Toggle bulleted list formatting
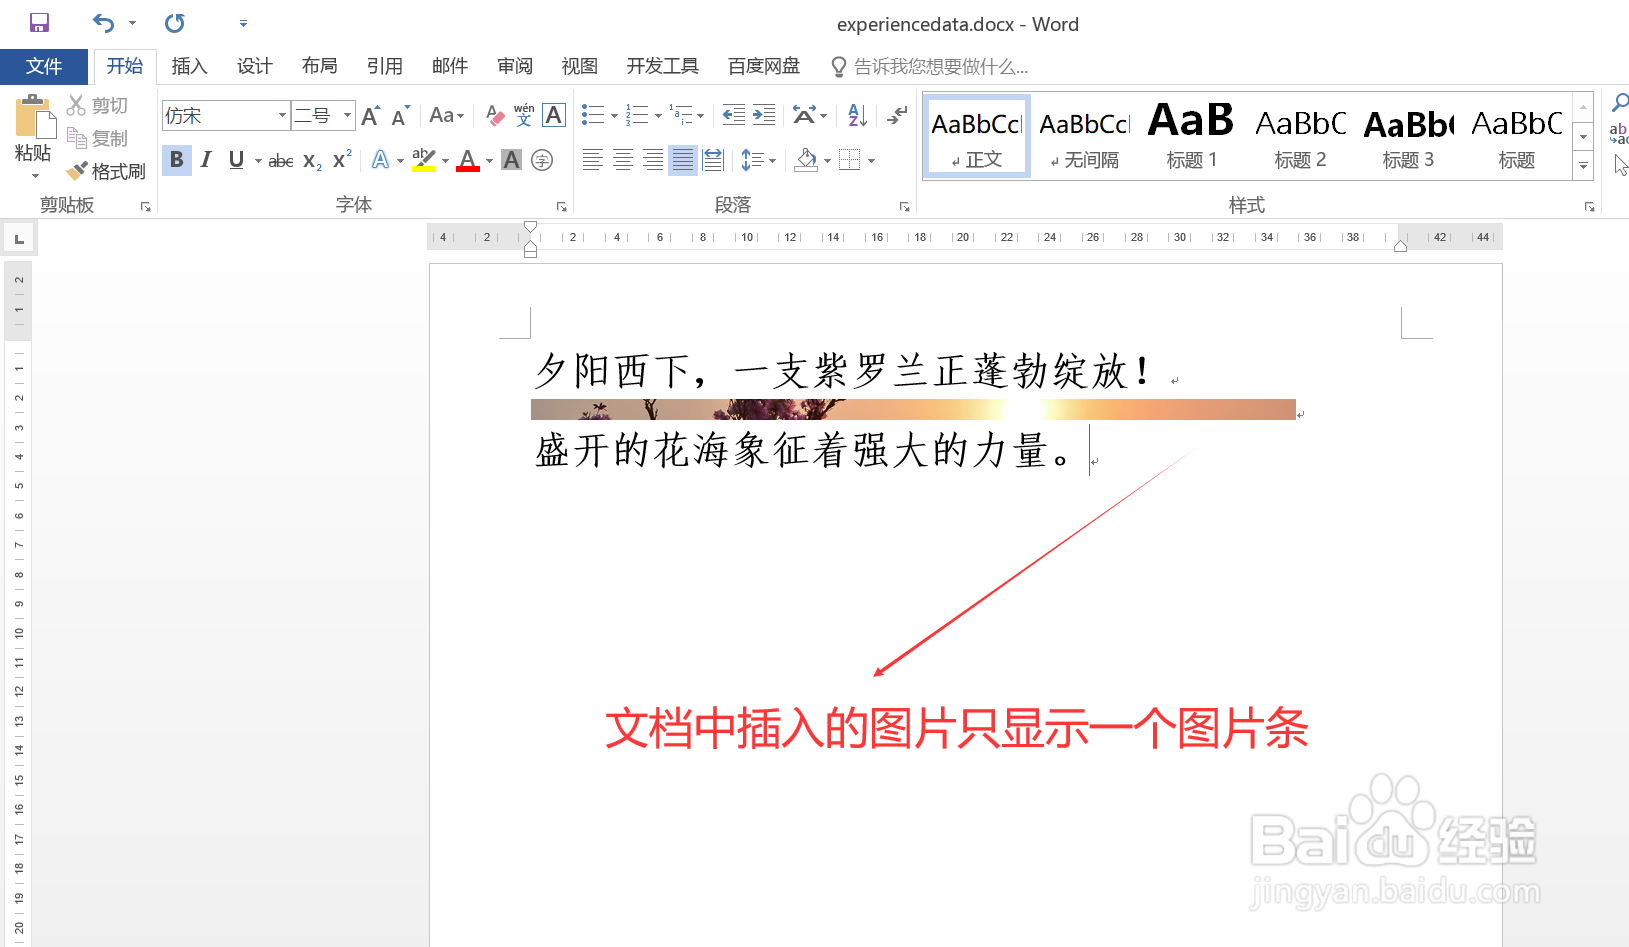1629x947 pixels. 591,115
